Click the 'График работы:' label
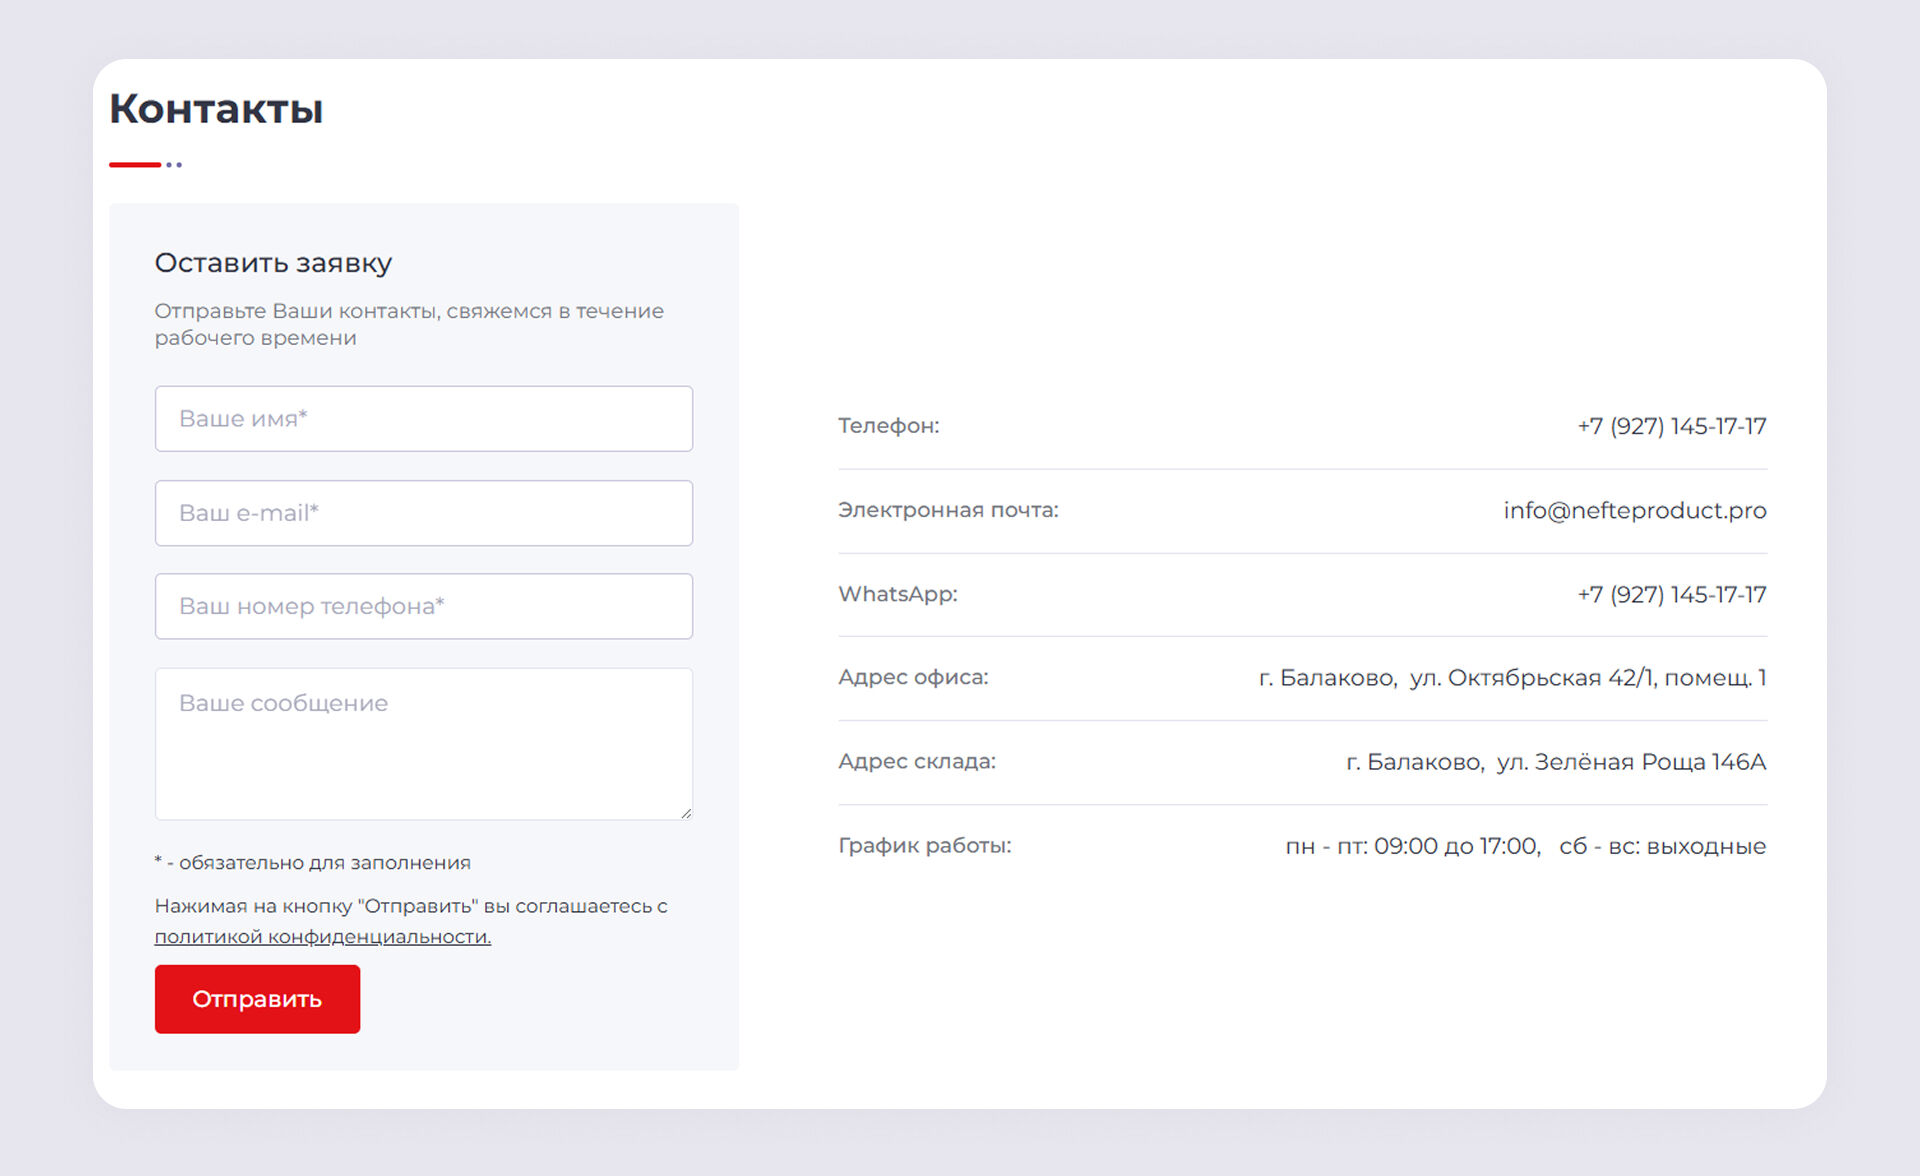Viewport: 1920px width, 1176px height. pyautogui.click(x=924, y=846)
